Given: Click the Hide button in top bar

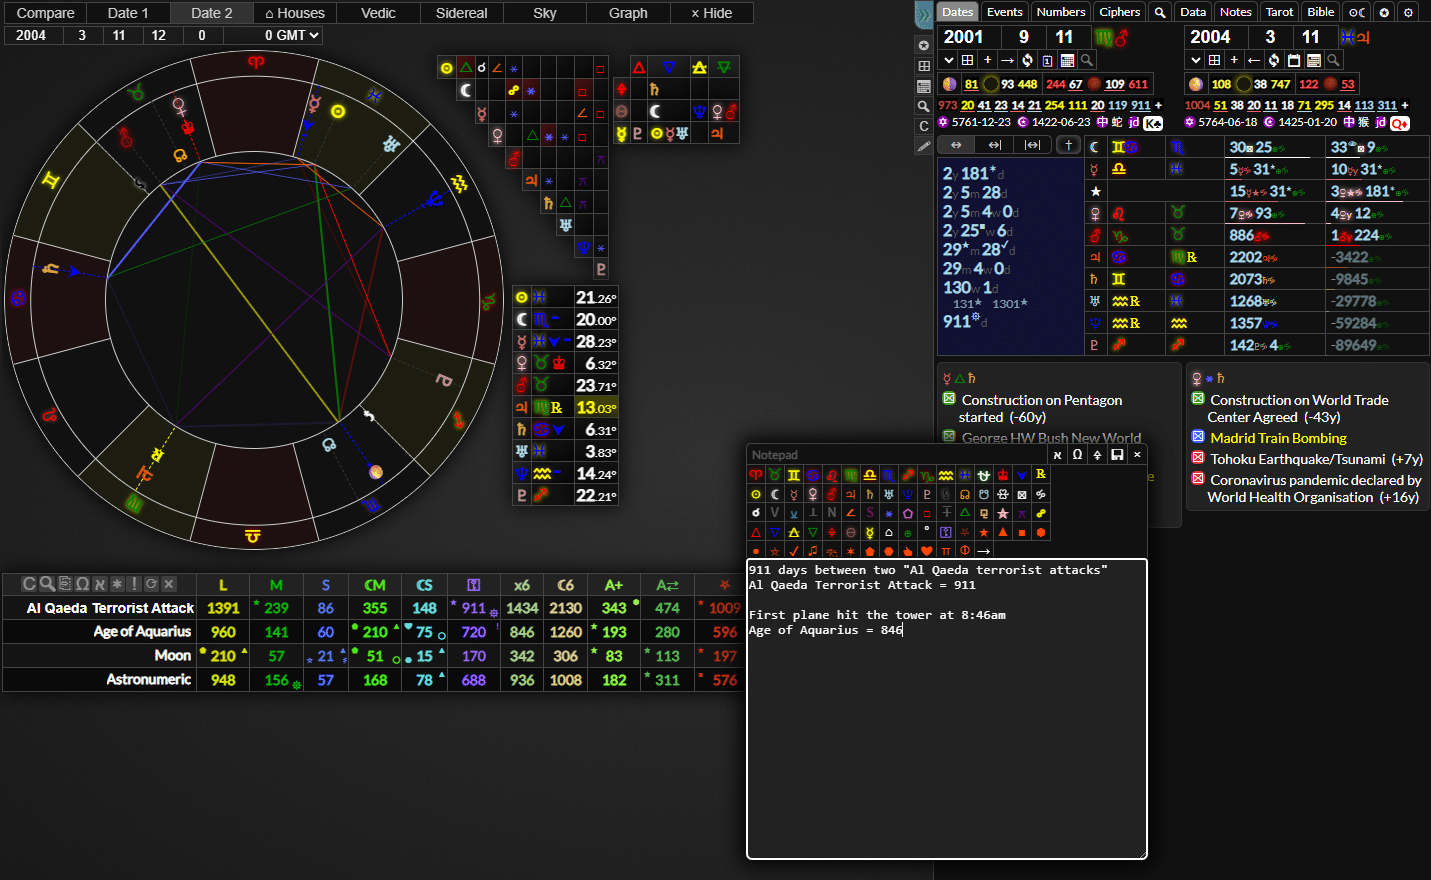Looking at the screenshot, I should pyautogui.click(x=711, y=13).
